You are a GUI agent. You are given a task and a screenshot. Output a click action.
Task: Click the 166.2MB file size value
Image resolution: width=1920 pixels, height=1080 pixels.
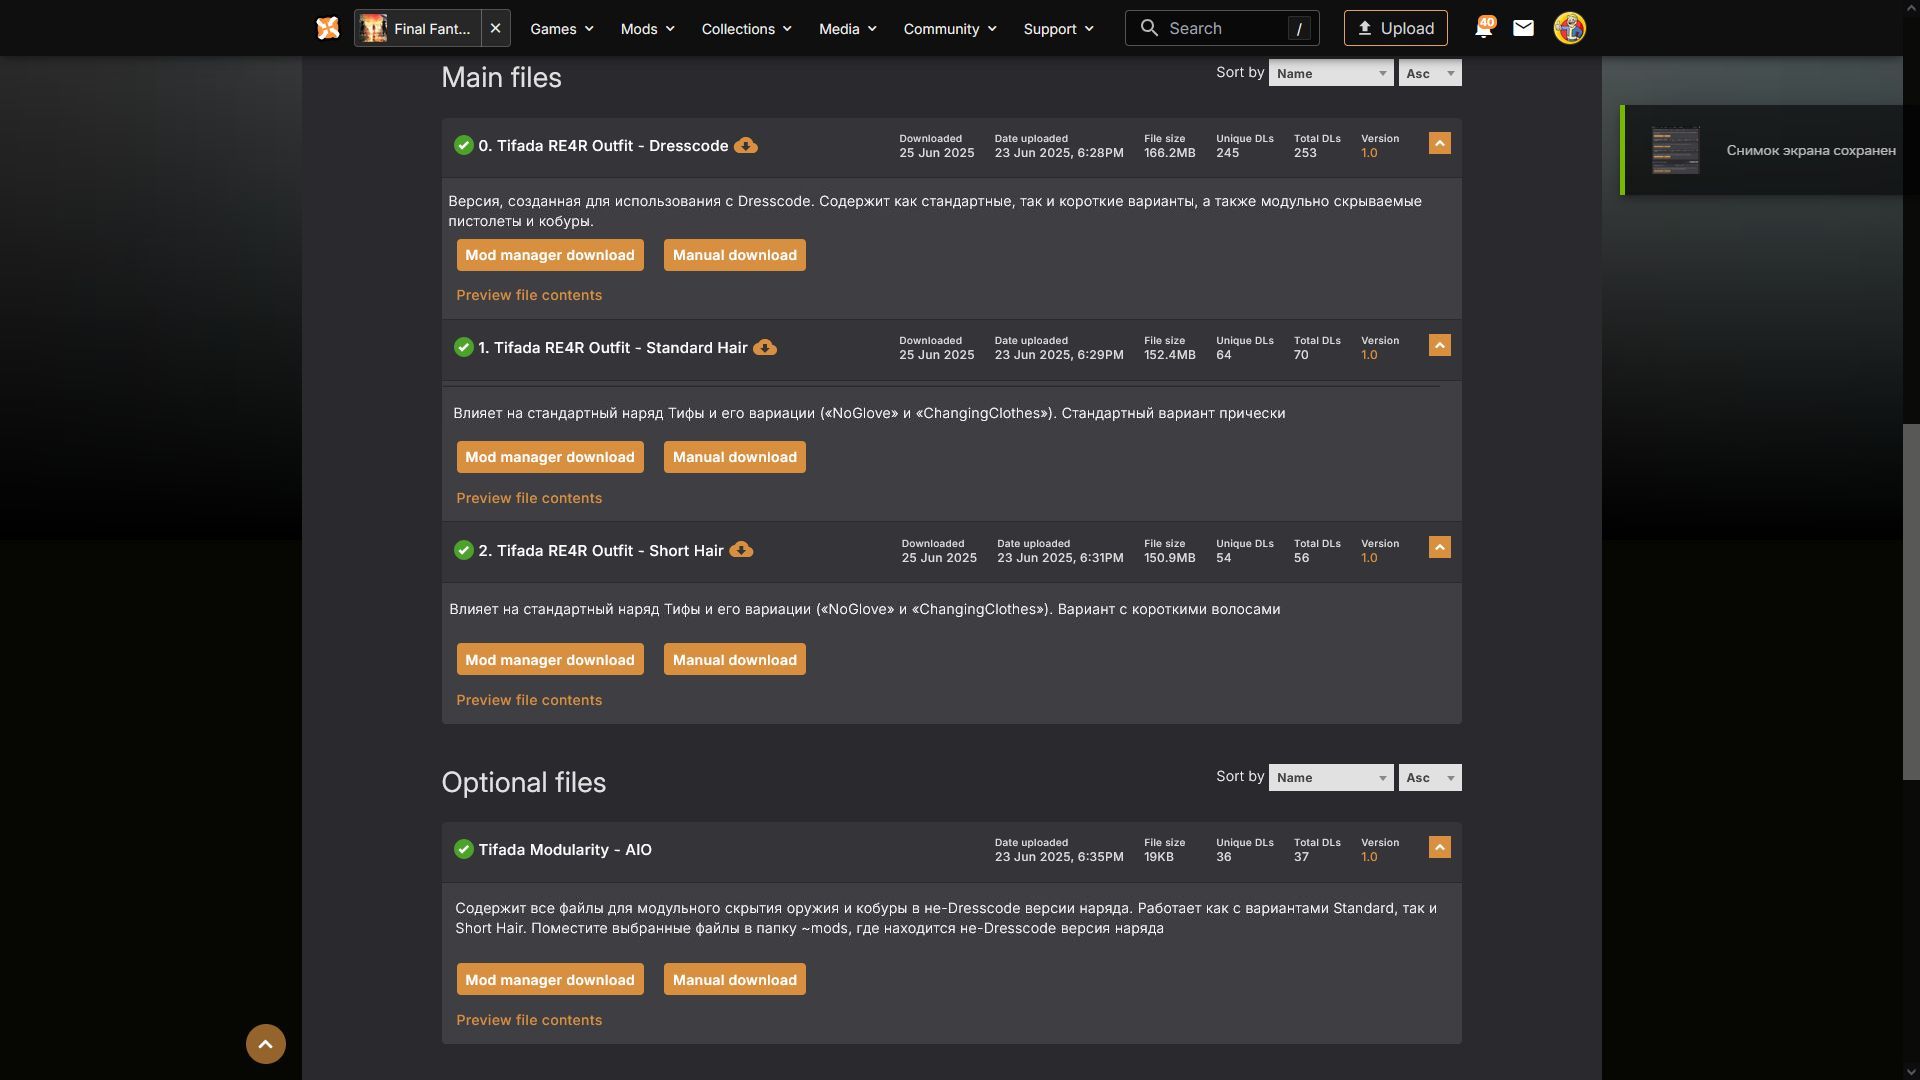pyautogui.click(x=1170, y=153)
